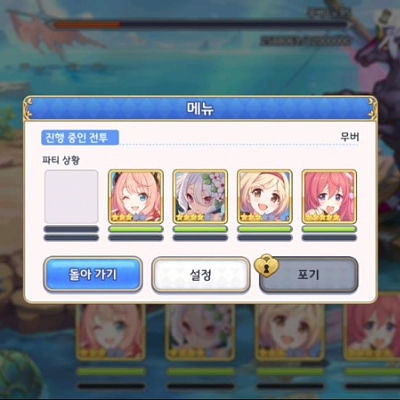The width and height of the screenshot is (400, 400).
Task: Click the dark TP bar under white-haired character
Action: pos(200,238)
